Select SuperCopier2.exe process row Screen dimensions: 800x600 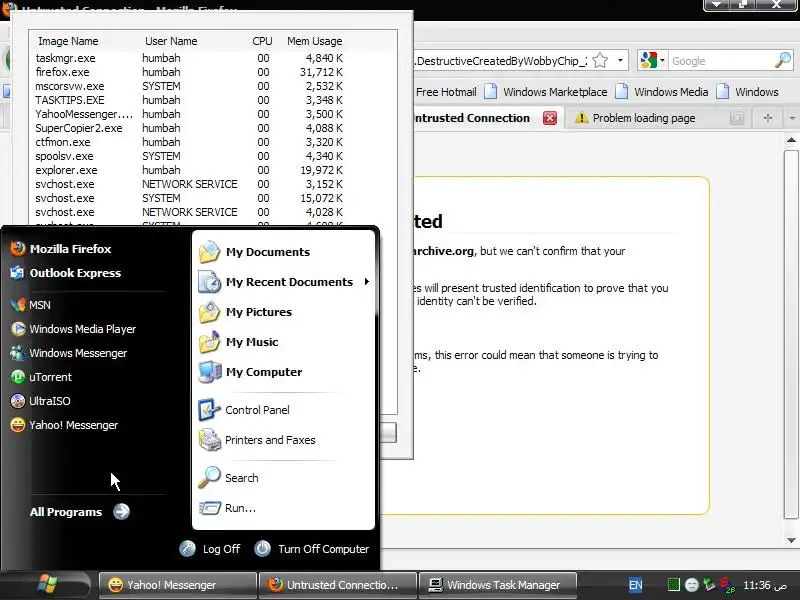pyautogui.click(x=189, y=128)
